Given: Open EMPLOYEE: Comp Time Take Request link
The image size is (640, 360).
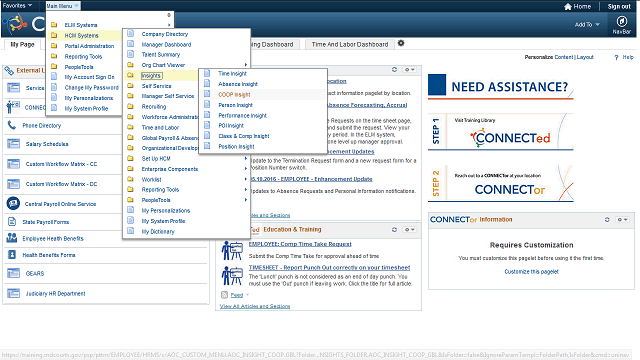Looking at the screenshot, I should click(300, 244).
